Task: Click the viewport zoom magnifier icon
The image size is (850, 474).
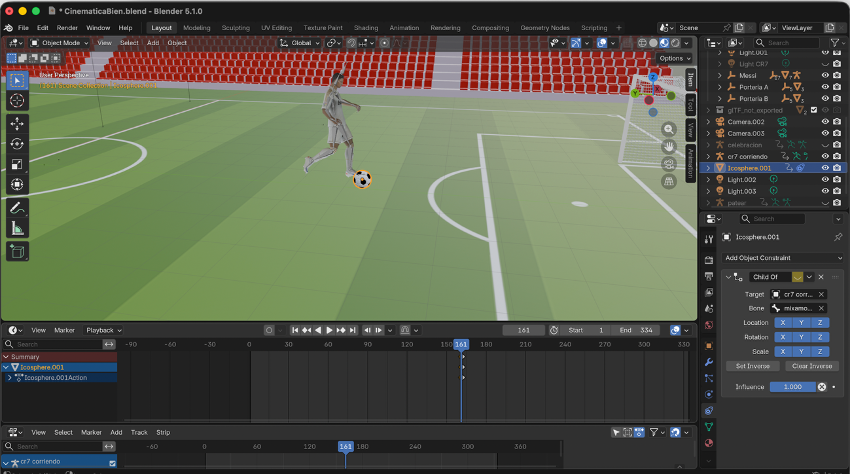Action: [669, 129]
